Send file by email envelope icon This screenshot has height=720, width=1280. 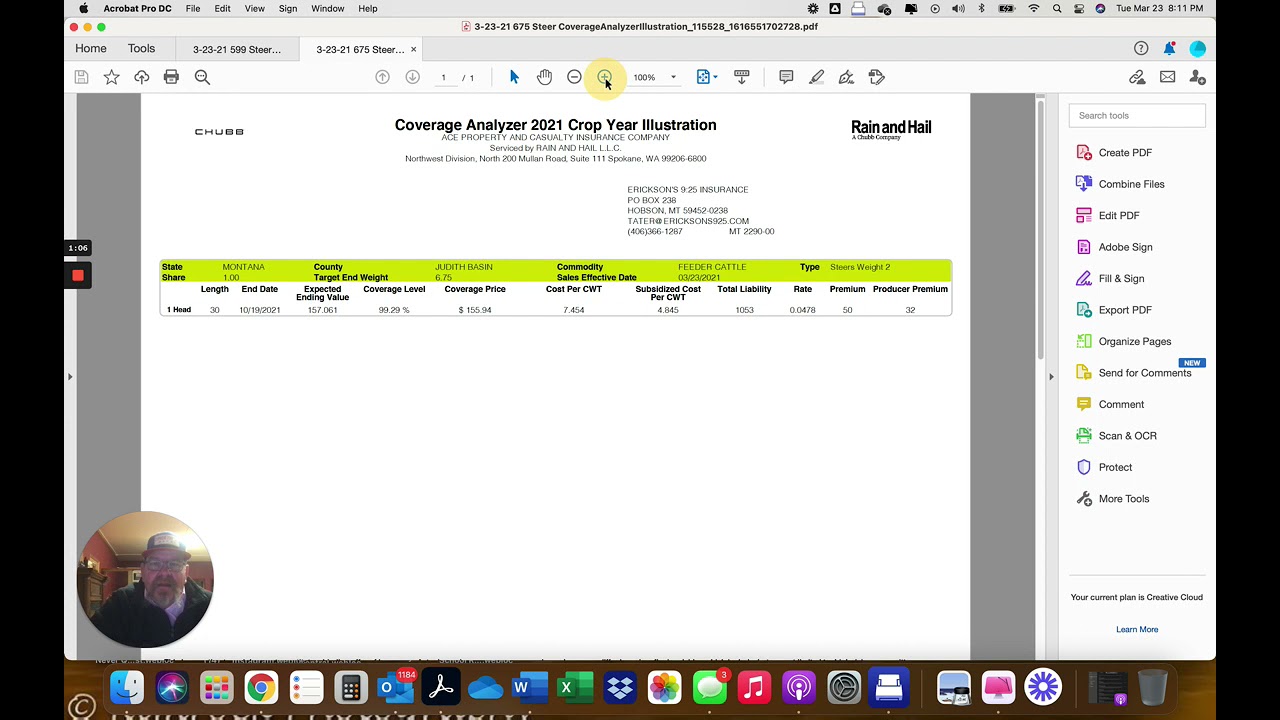[x=1167, y=77]
